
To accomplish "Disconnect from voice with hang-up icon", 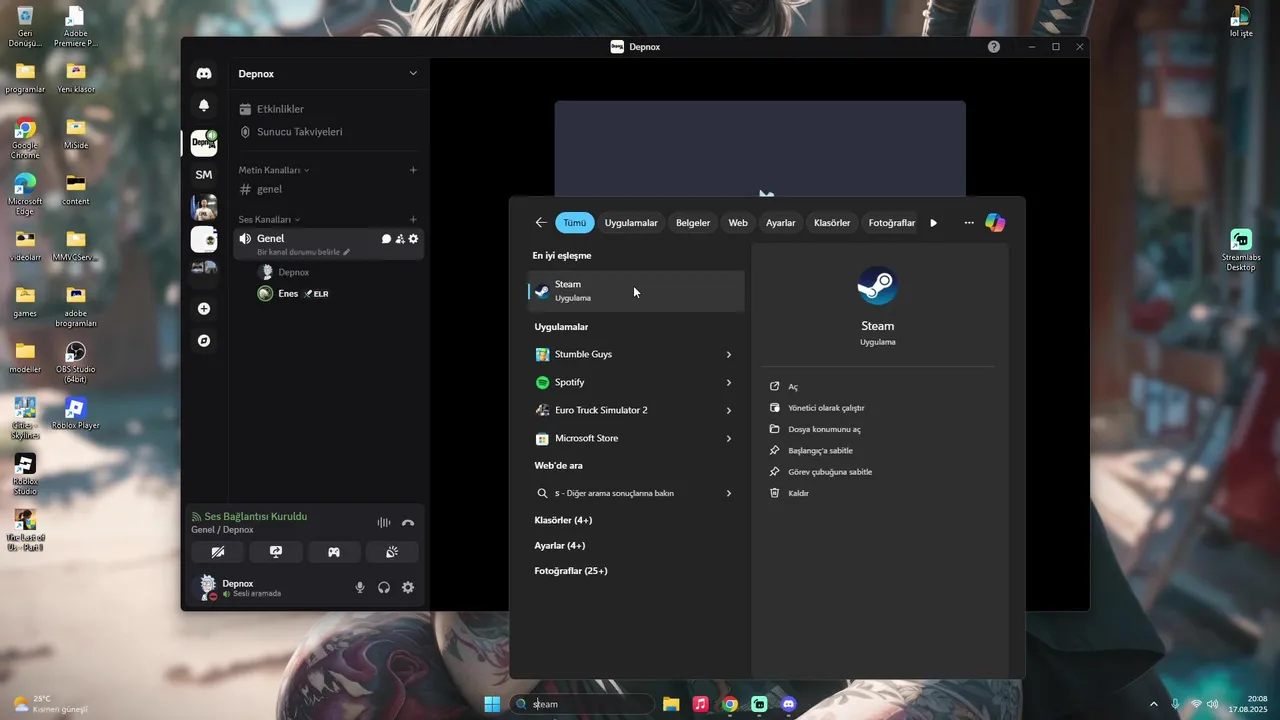I will [x=408, y=523].
